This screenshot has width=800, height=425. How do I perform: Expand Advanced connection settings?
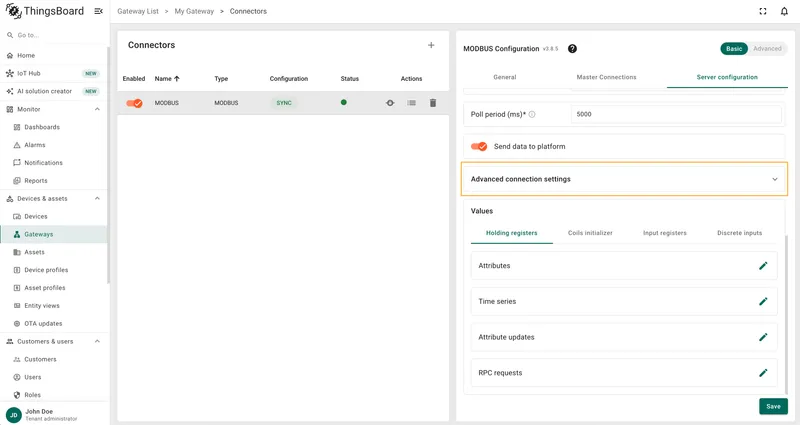click(x=624, y=179)
